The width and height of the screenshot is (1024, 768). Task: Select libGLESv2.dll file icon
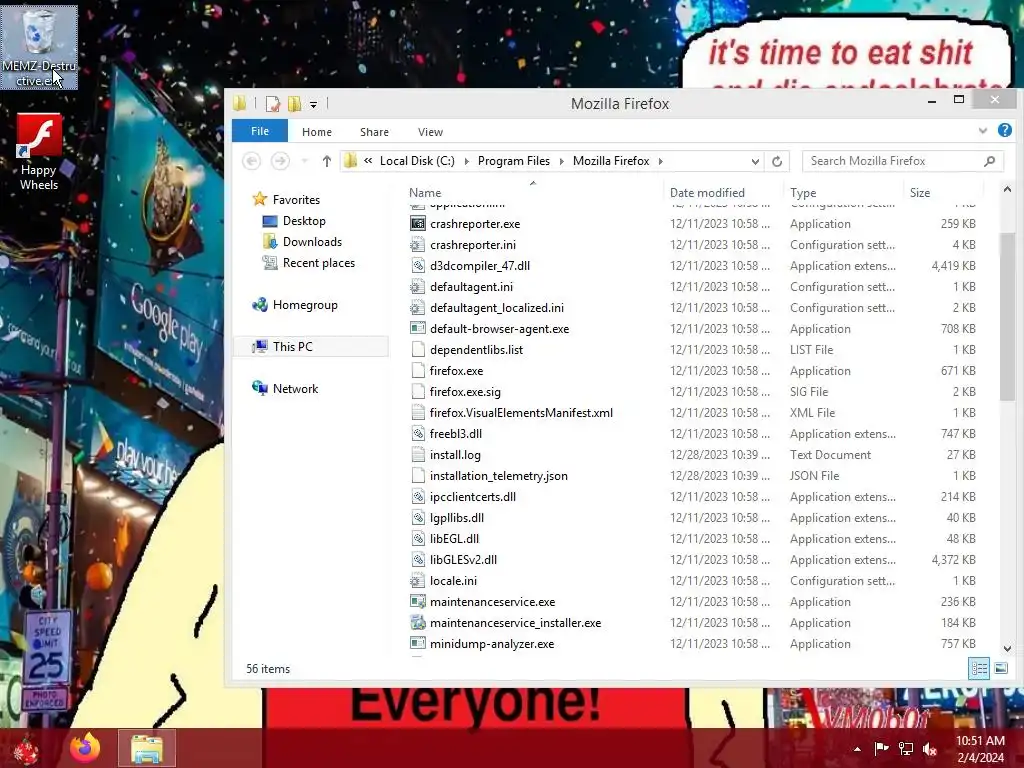tap(418, 560)
